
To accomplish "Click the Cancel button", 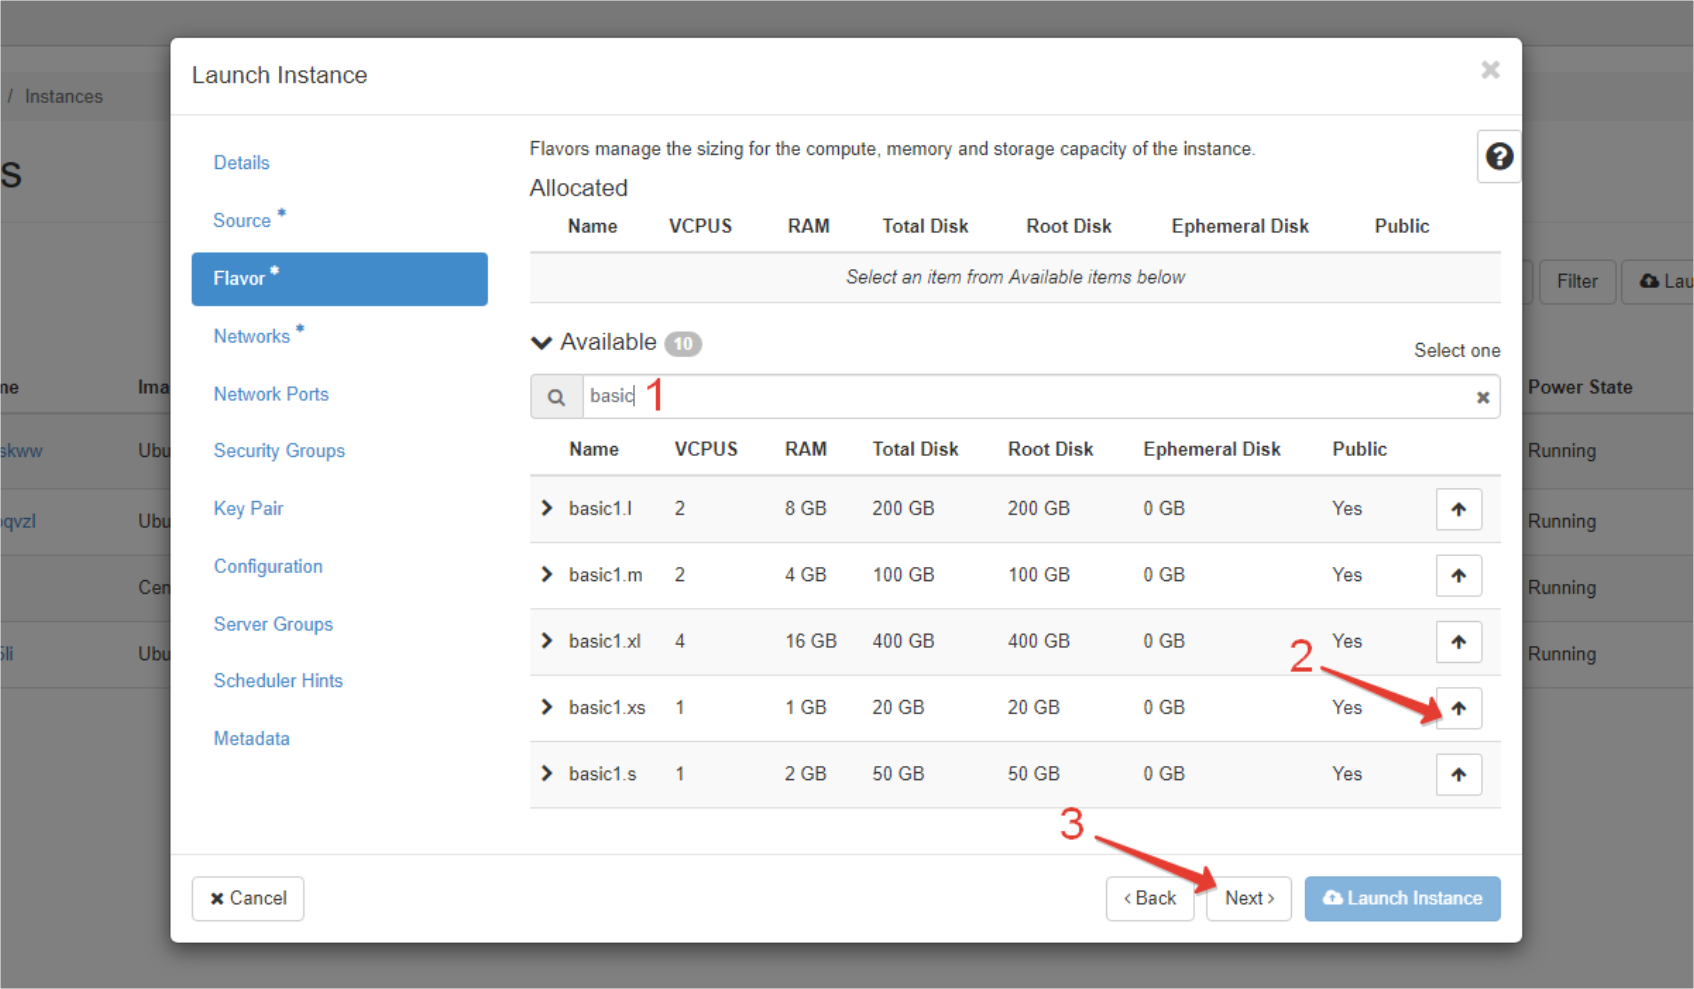I will coord(248,898).
